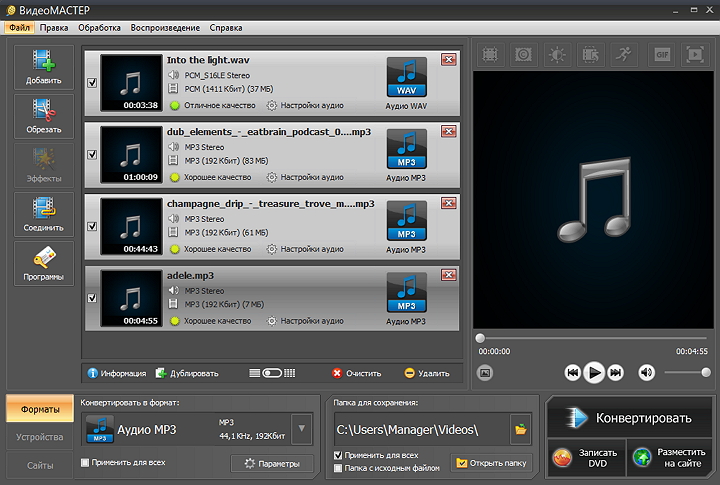Image resolution: width=720 pixels, height=485 pixels.
Task: Click the GIF creation icon
Action: click(x=662, y=55)
